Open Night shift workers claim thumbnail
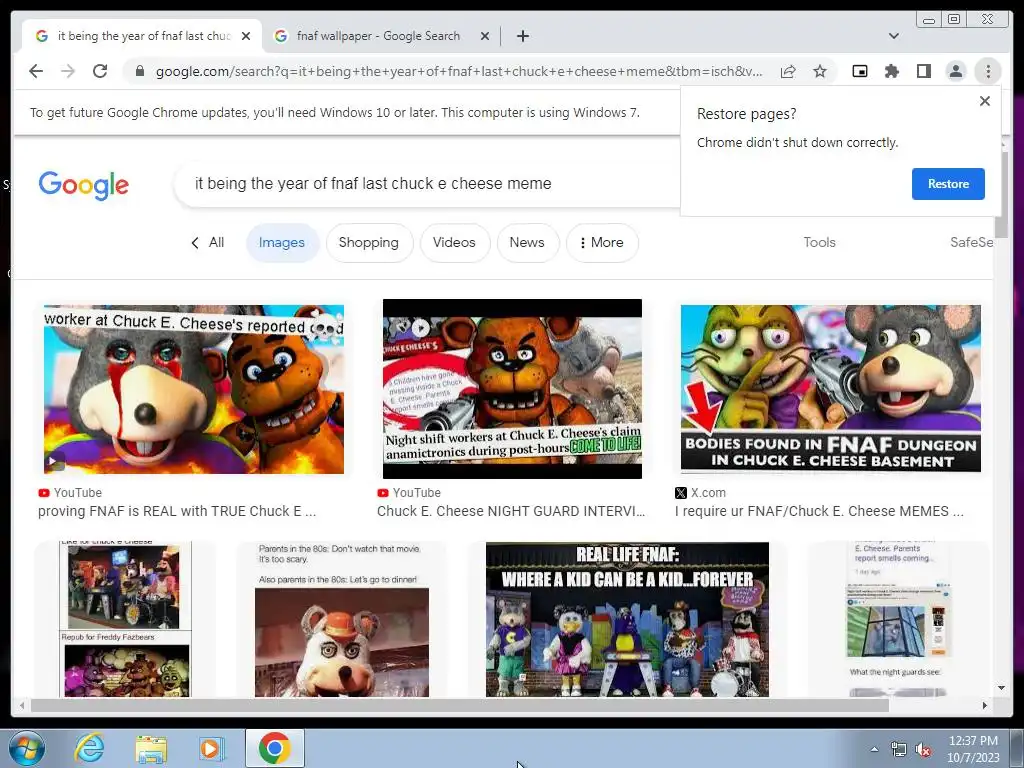 pos(512,389)
